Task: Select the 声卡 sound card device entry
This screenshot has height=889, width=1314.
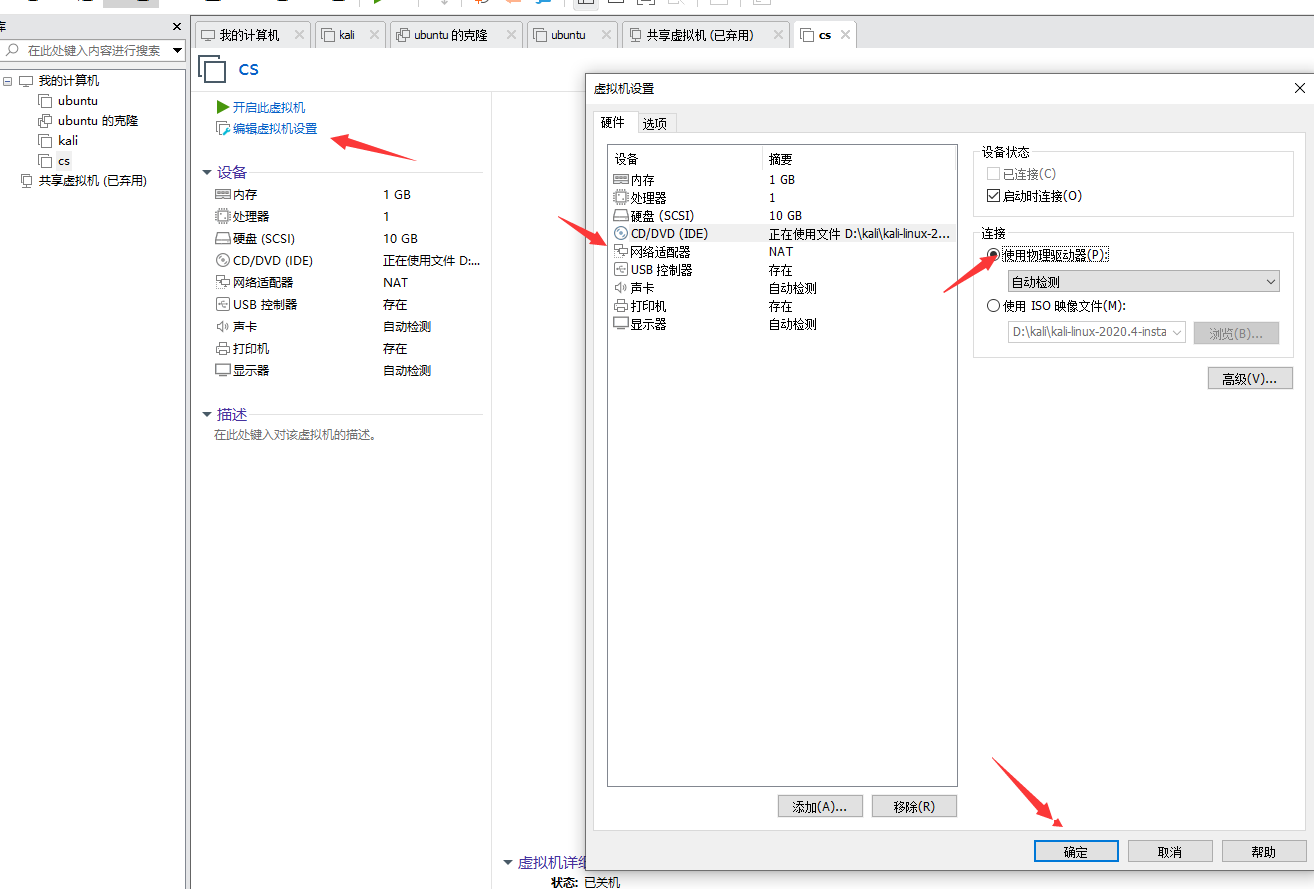Action: [x=642, y=288]
